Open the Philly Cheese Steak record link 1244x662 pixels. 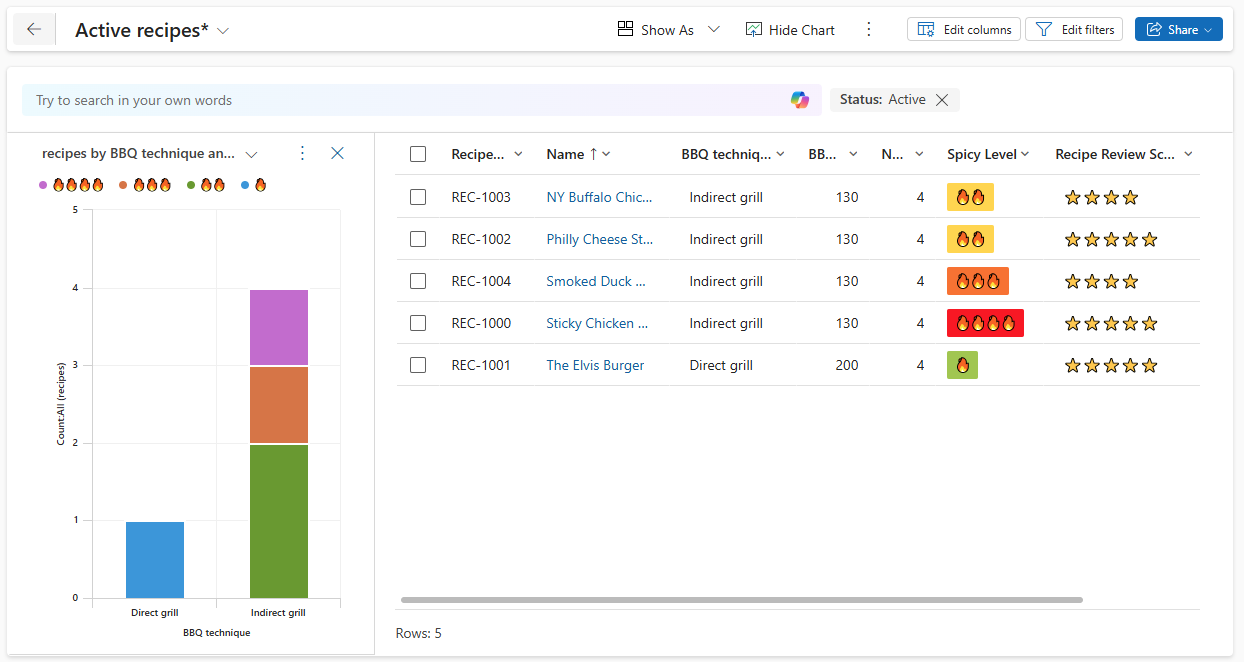pos(599,239)
